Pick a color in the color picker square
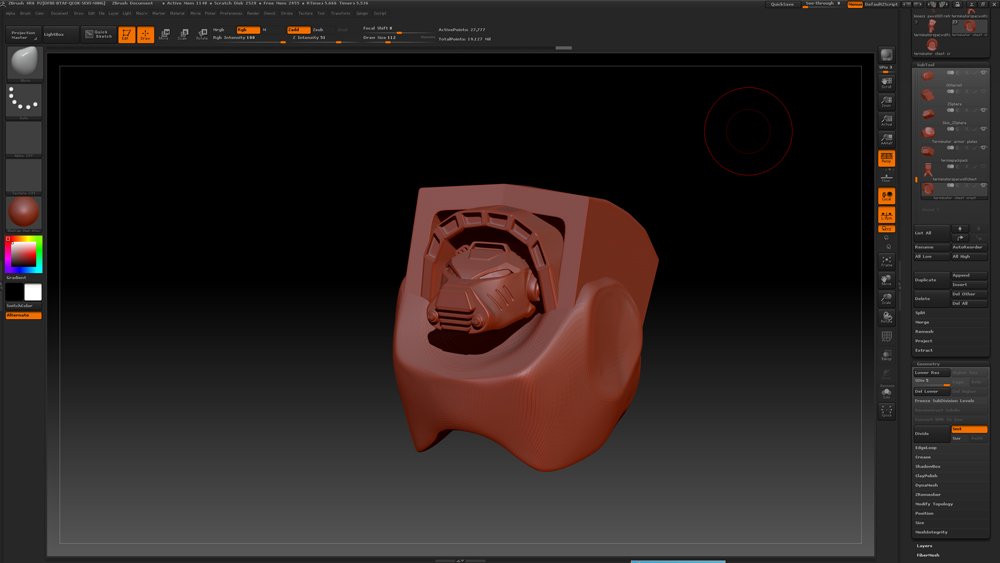 point(23,254)
